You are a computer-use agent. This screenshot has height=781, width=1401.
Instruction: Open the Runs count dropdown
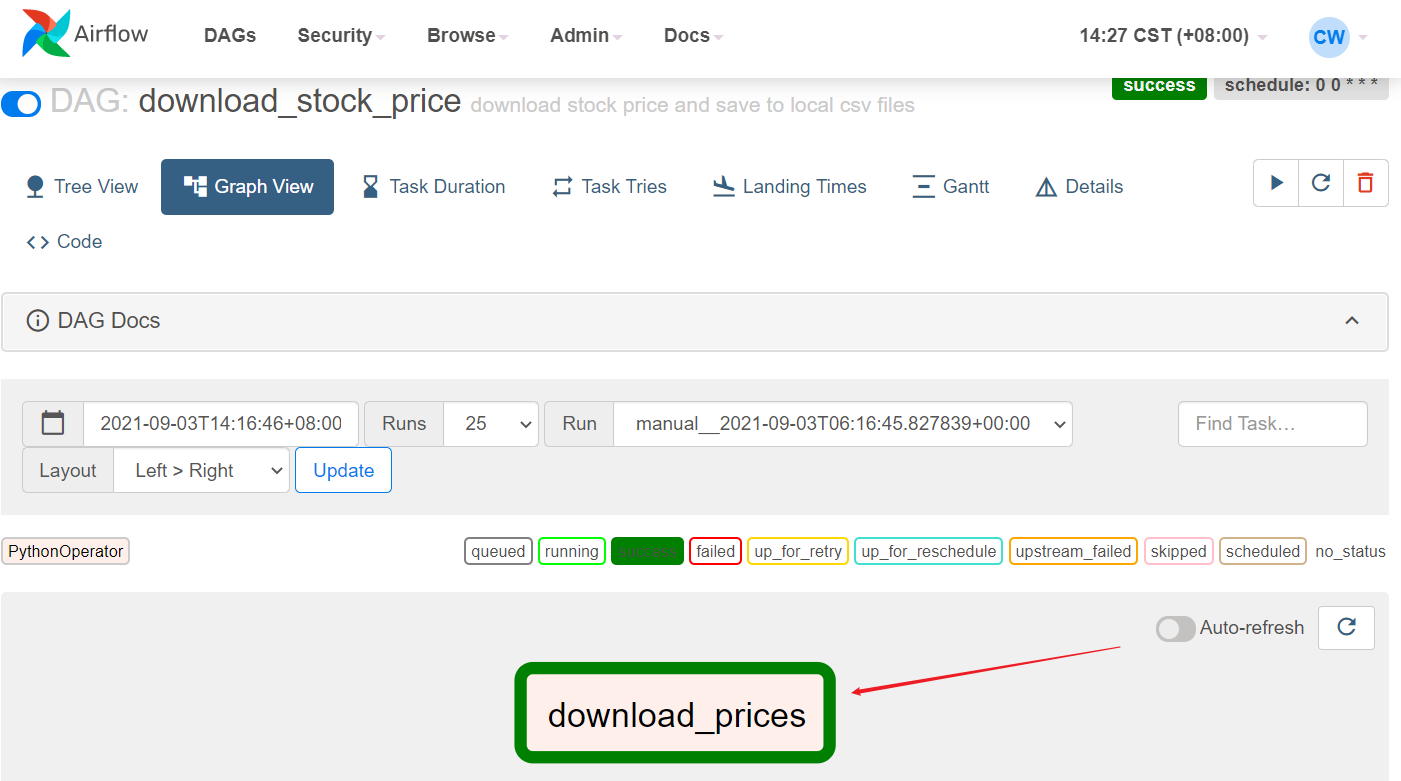click(490, 424)
